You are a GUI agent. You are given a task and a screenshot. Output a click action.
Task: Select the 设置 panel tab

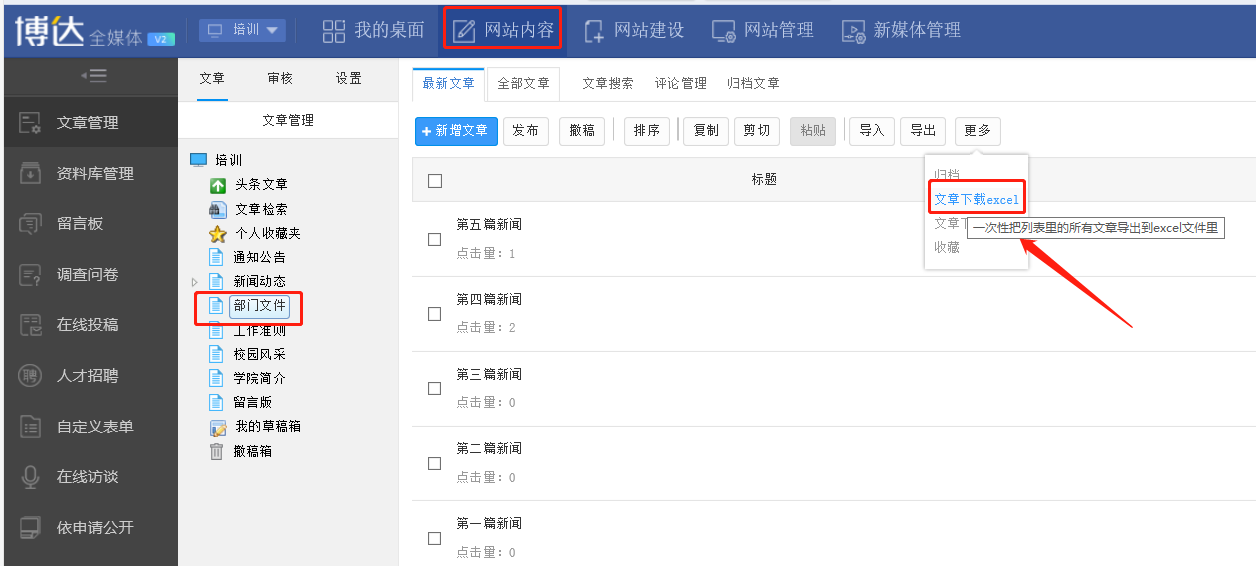[x=349, y=79]
